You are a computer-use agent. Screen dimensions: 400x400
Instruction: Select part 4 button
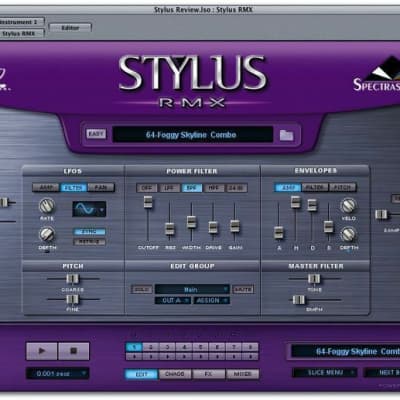pyautogui.click(x=184, y=347)
